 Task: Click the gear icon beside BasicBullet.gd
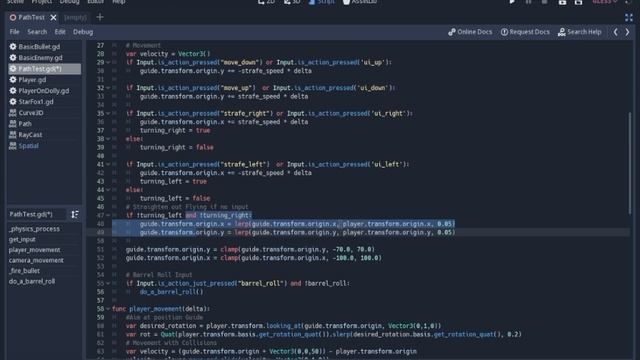click(x=13, y=47)
